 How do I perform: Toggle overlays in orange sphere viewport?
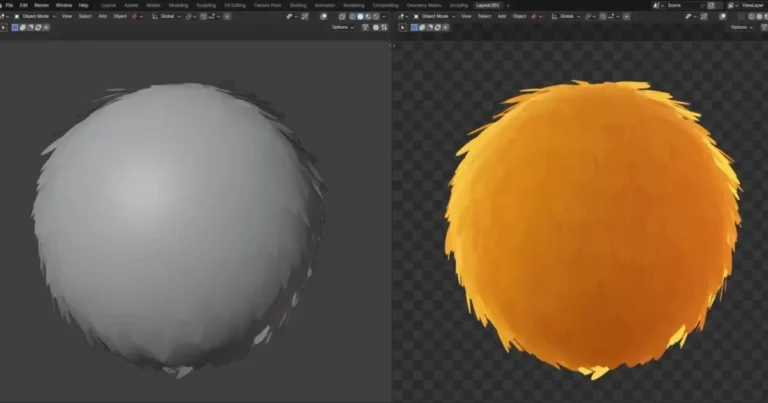click(x=722, y=16)
